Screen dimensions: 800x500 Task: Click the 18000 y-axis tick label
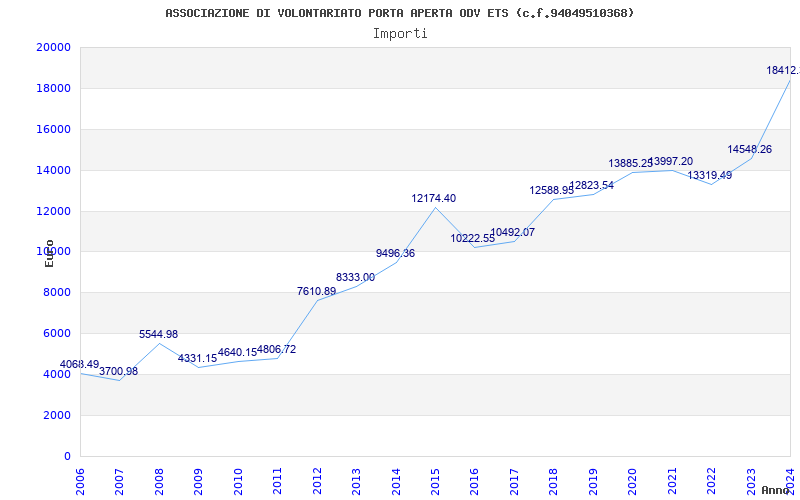point(53,88)
